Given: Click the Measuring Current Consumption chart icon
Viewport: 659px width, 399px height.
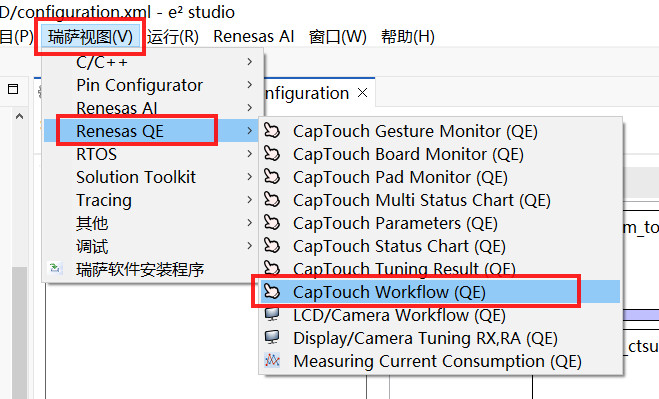Looking at the screenshot, I should point(272,360).
